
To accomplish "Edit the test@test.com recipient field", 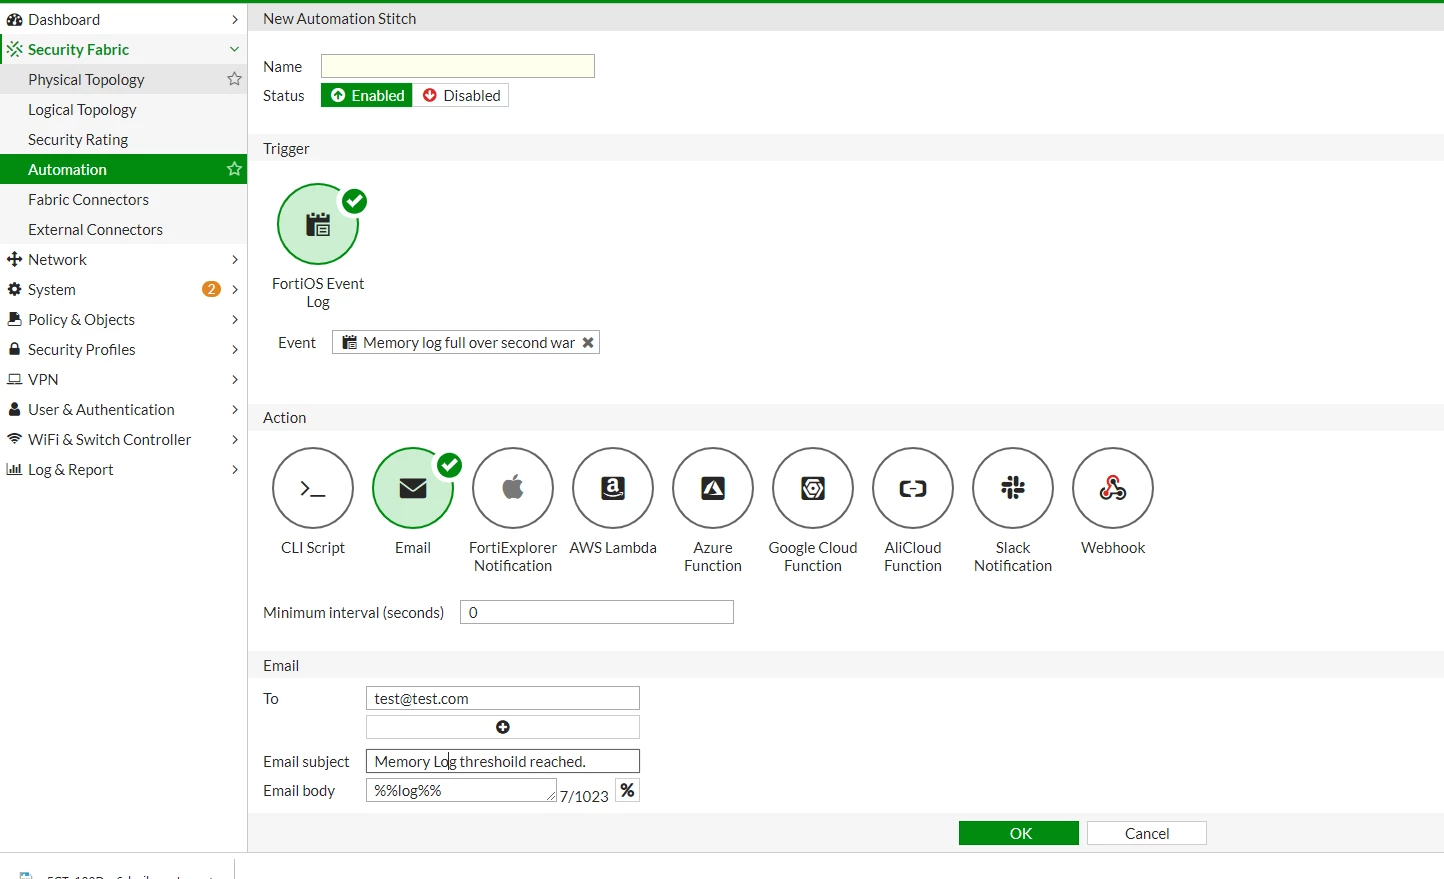I will click(x=503, y=698).
